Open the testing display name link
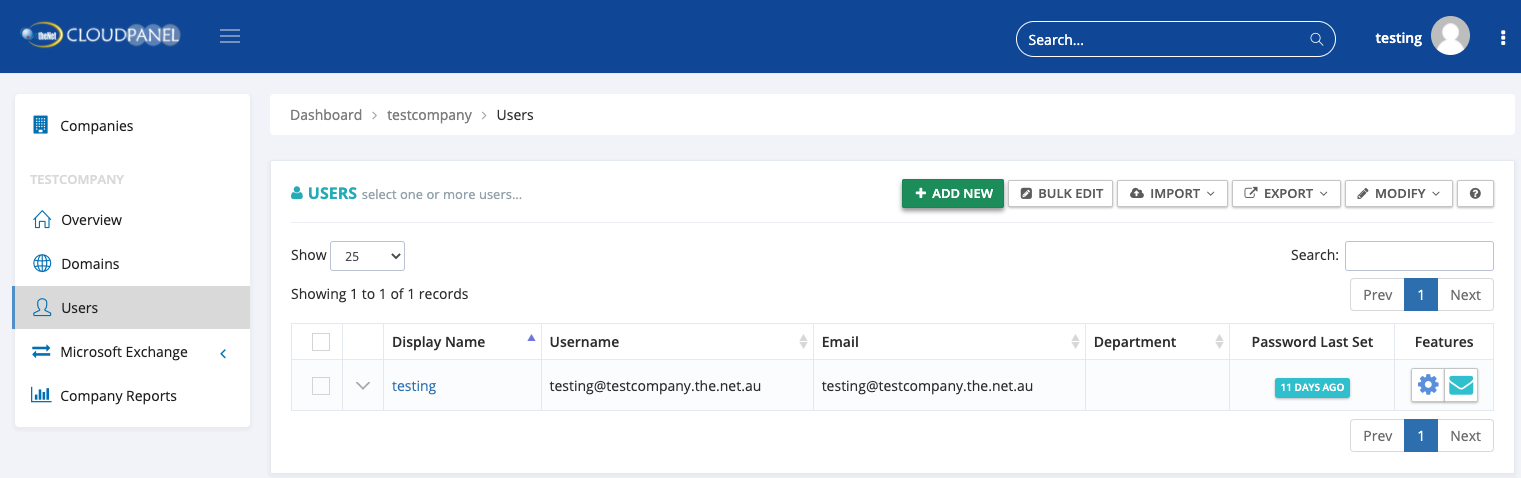Image resolution: width=1521 pixels, height=478 pixels. 414,385
